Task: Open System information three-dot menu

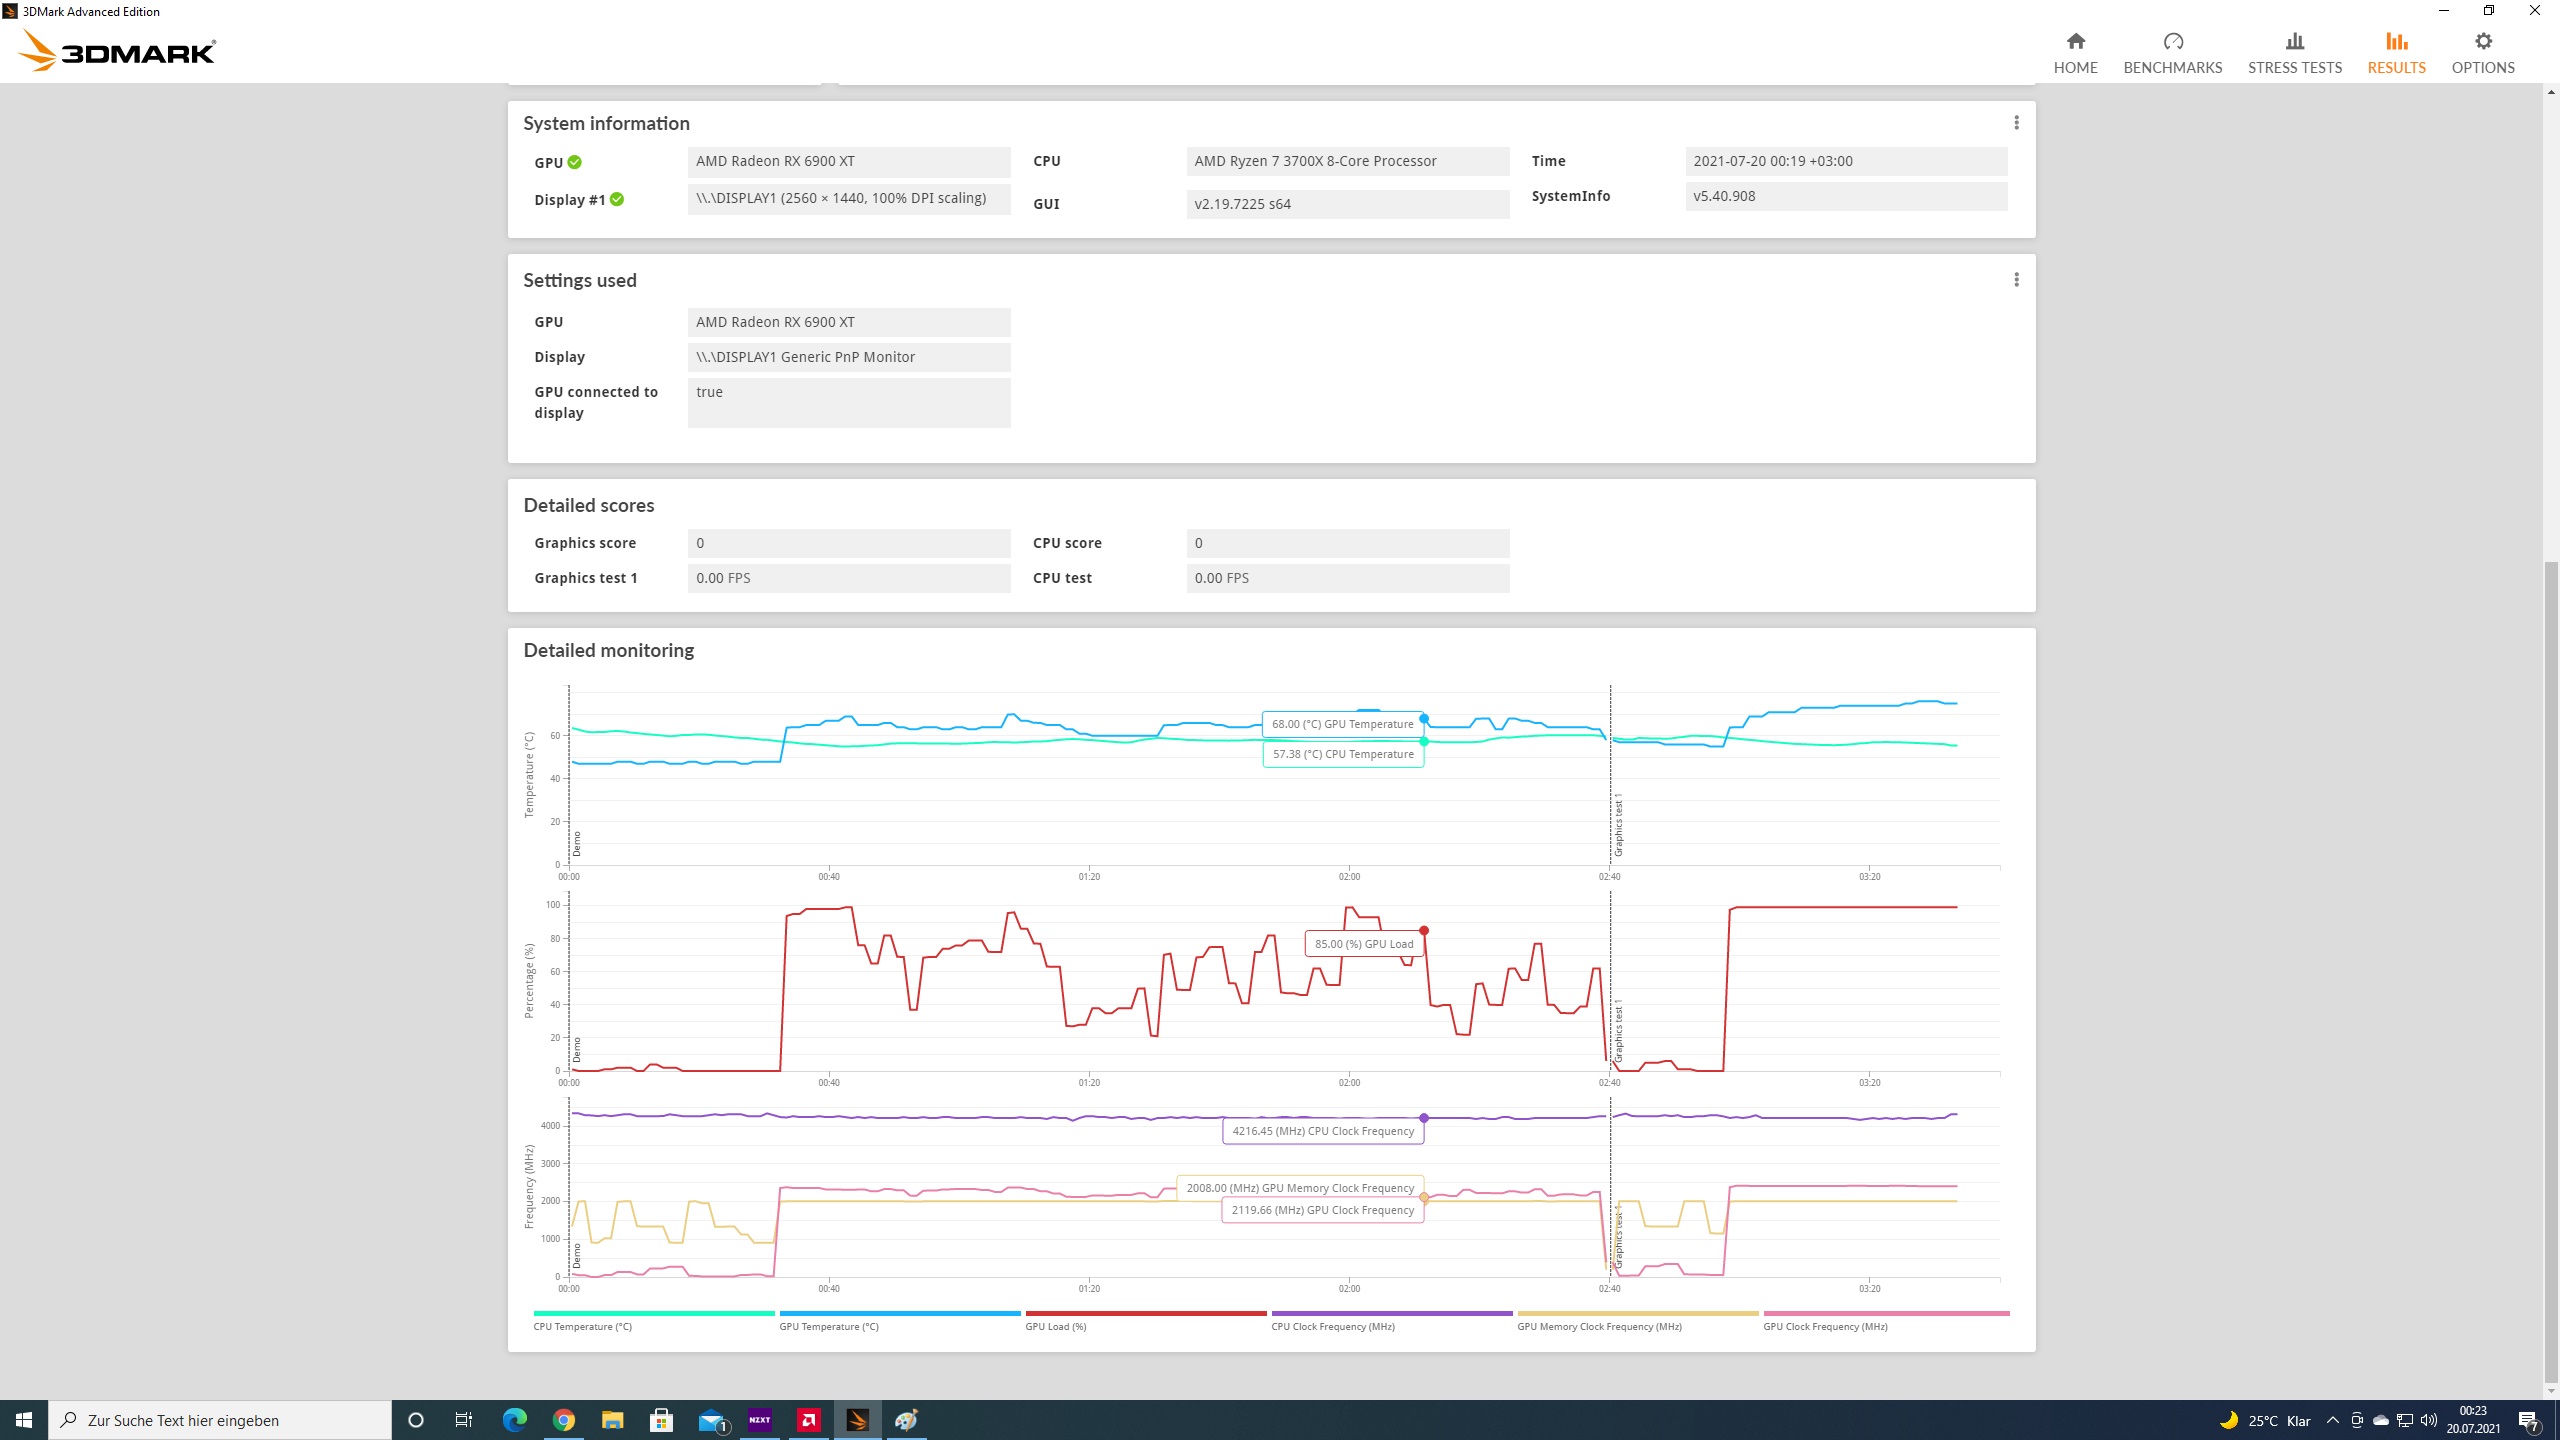Action: click(x=2016, y=122)
